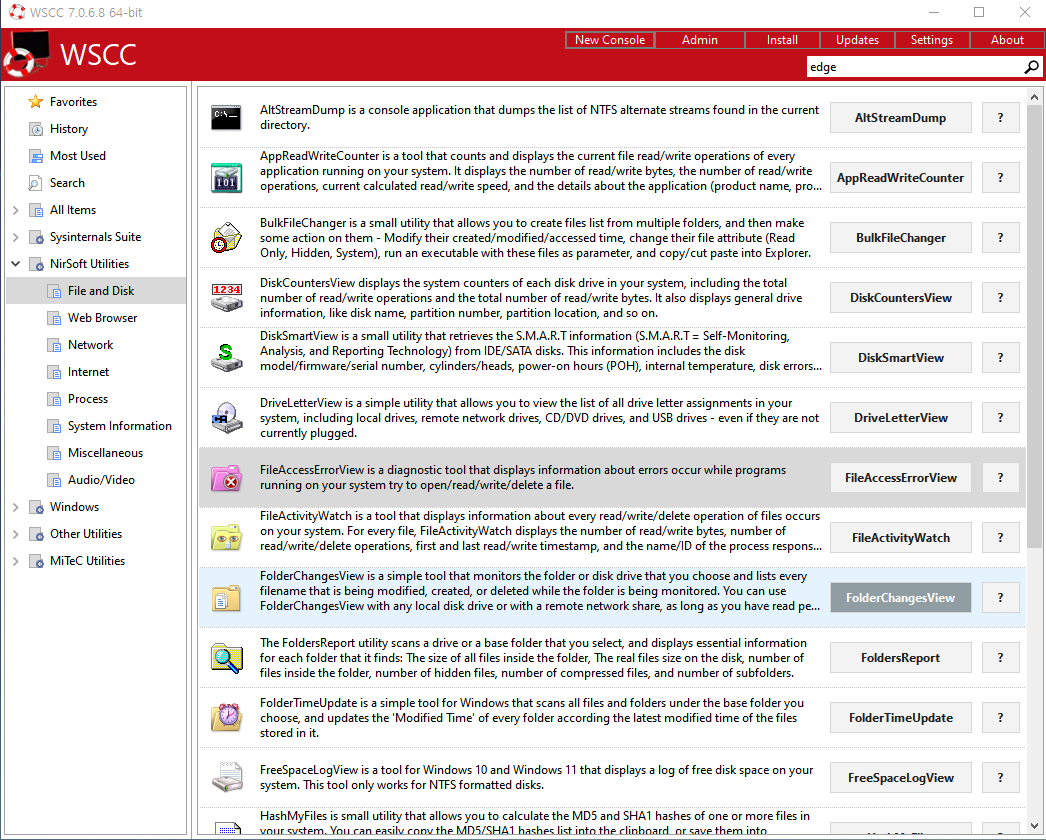
Task: Open the Settings menu
Action: pyautogui.click(x=932, y=40)
